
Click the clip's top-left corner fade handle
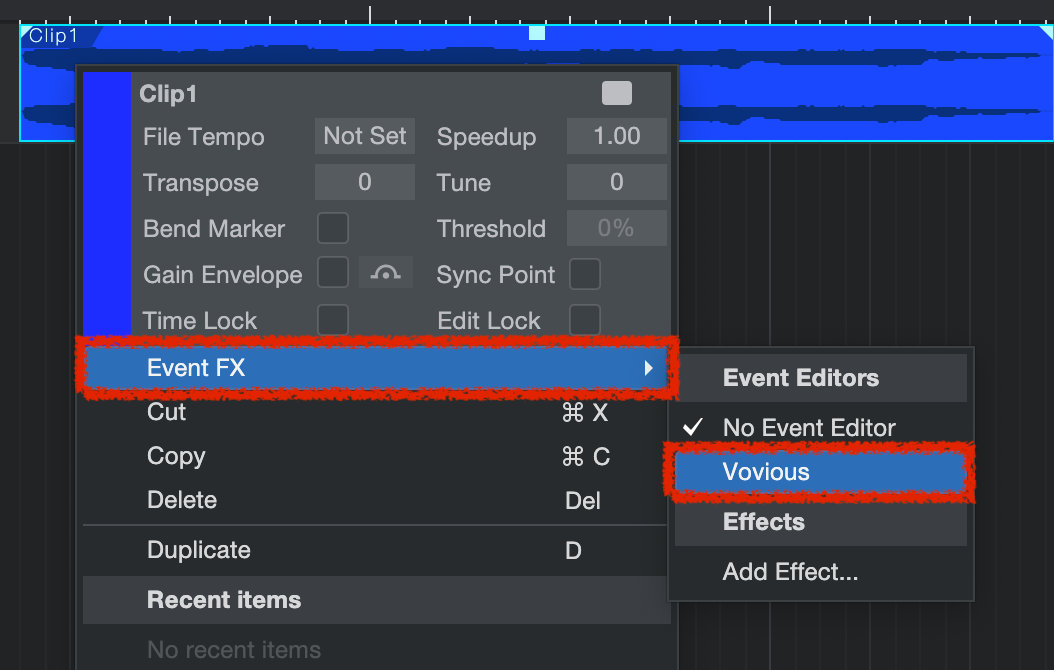click(x=26, y=32)
